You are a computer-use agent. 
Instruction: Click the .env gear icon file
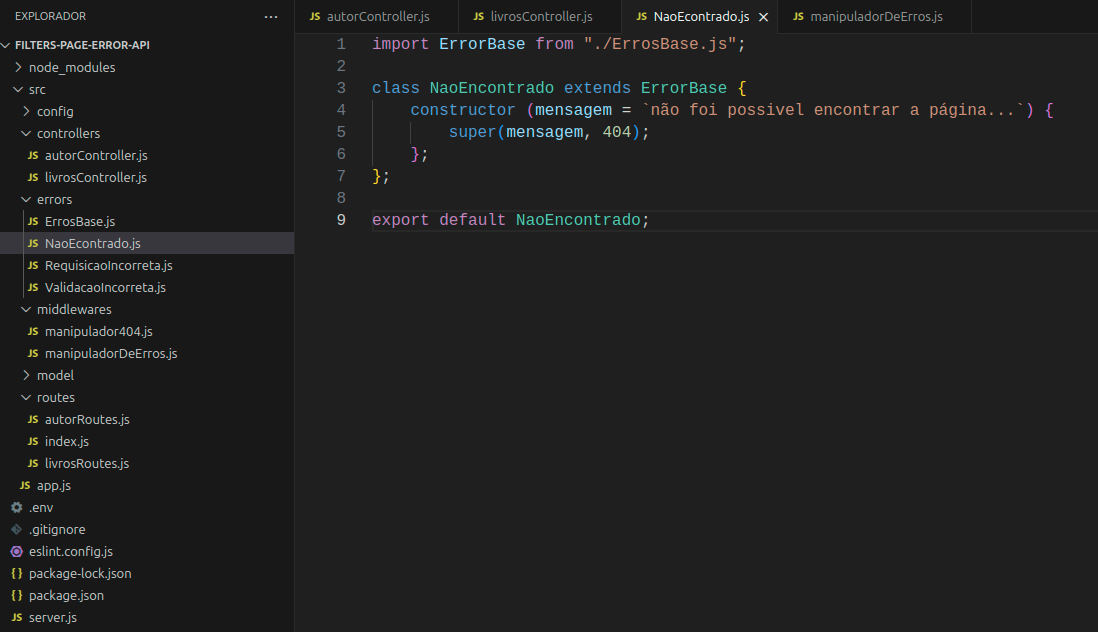click(x=40, y=507)
